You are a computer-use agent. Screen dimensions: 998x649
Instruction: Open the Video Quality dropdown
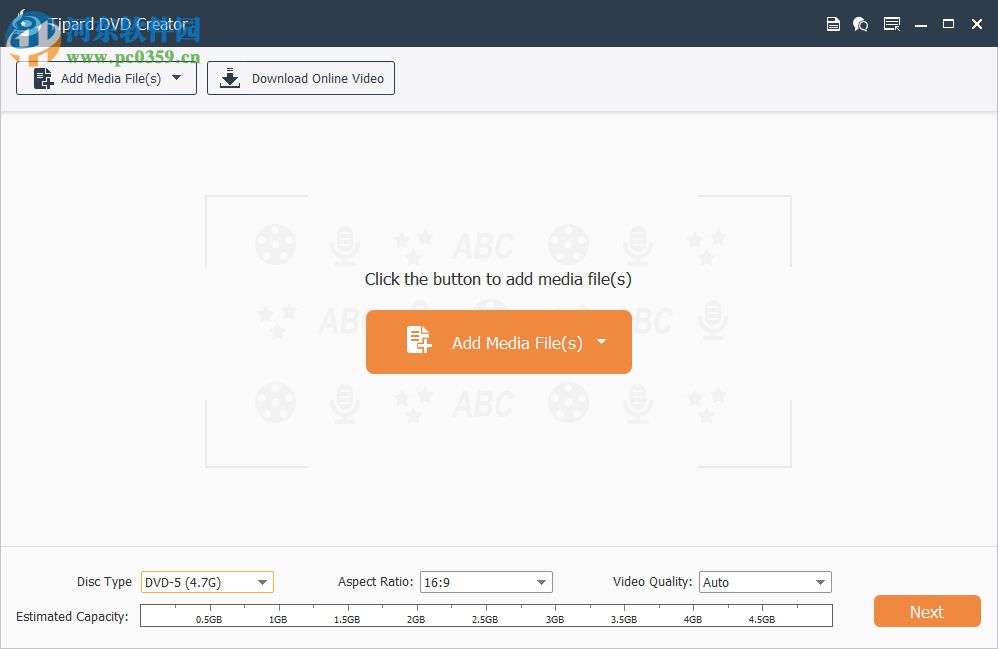click(x=819, y=582)
